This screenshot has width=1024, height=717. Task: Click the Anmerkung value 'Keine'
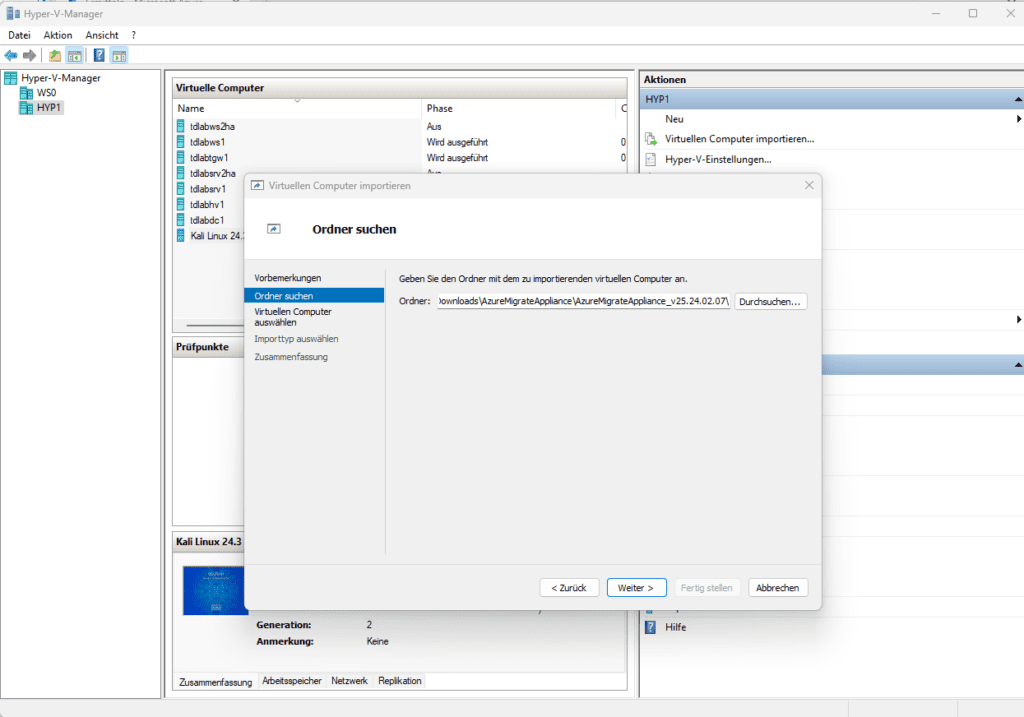click(x=377, y=641)
